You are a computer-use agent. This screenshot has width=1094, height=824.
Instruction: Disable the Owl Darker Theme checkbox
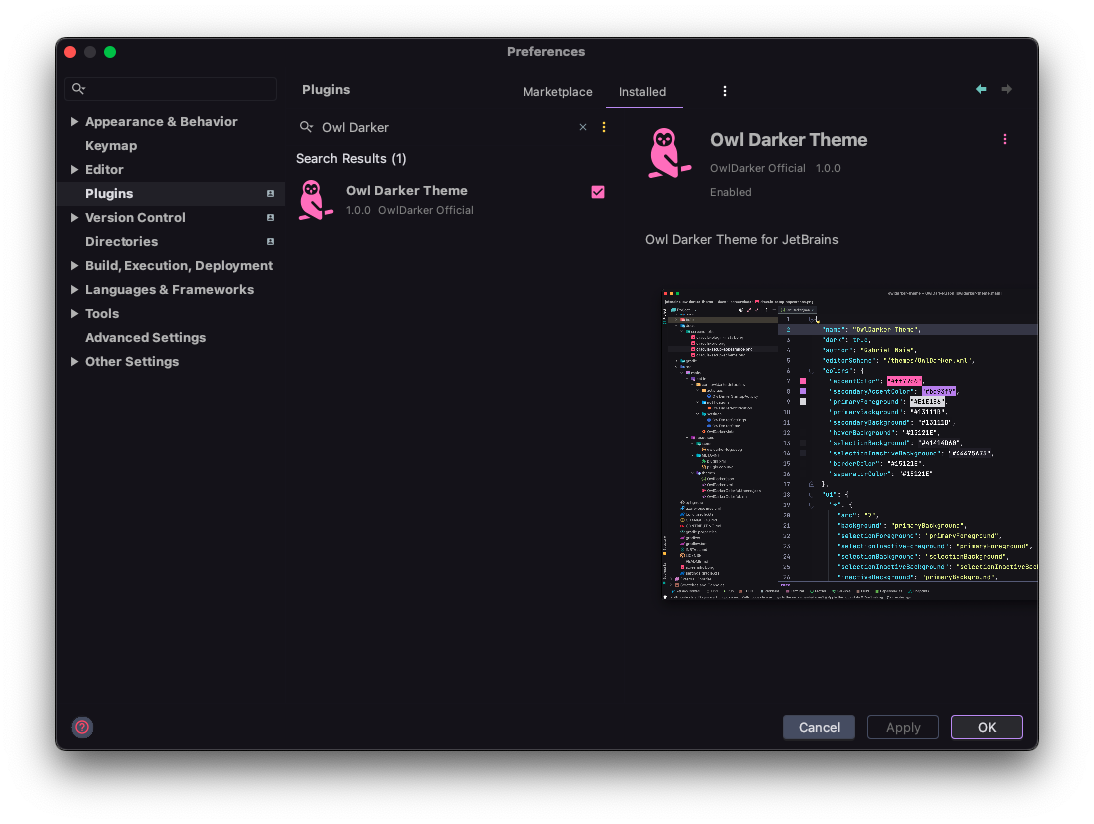coord(598,192)
